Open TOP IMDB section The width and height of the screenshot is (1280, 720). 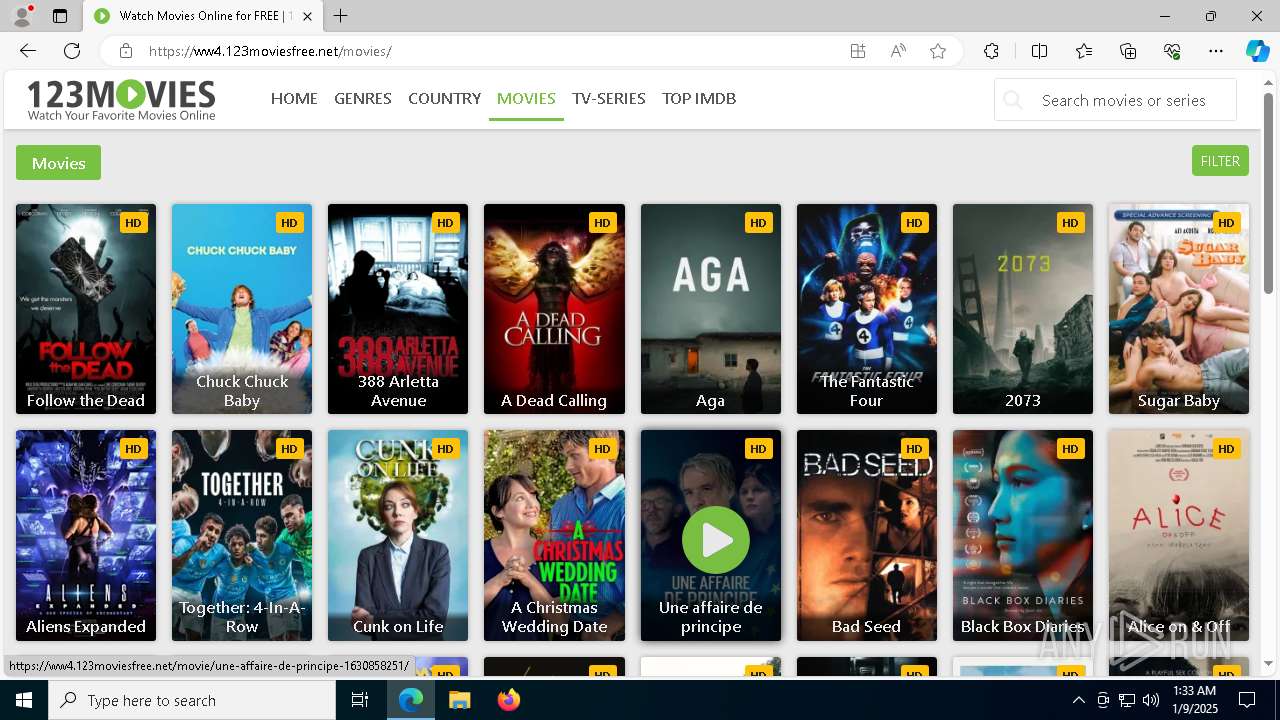[x=699, y=99]
